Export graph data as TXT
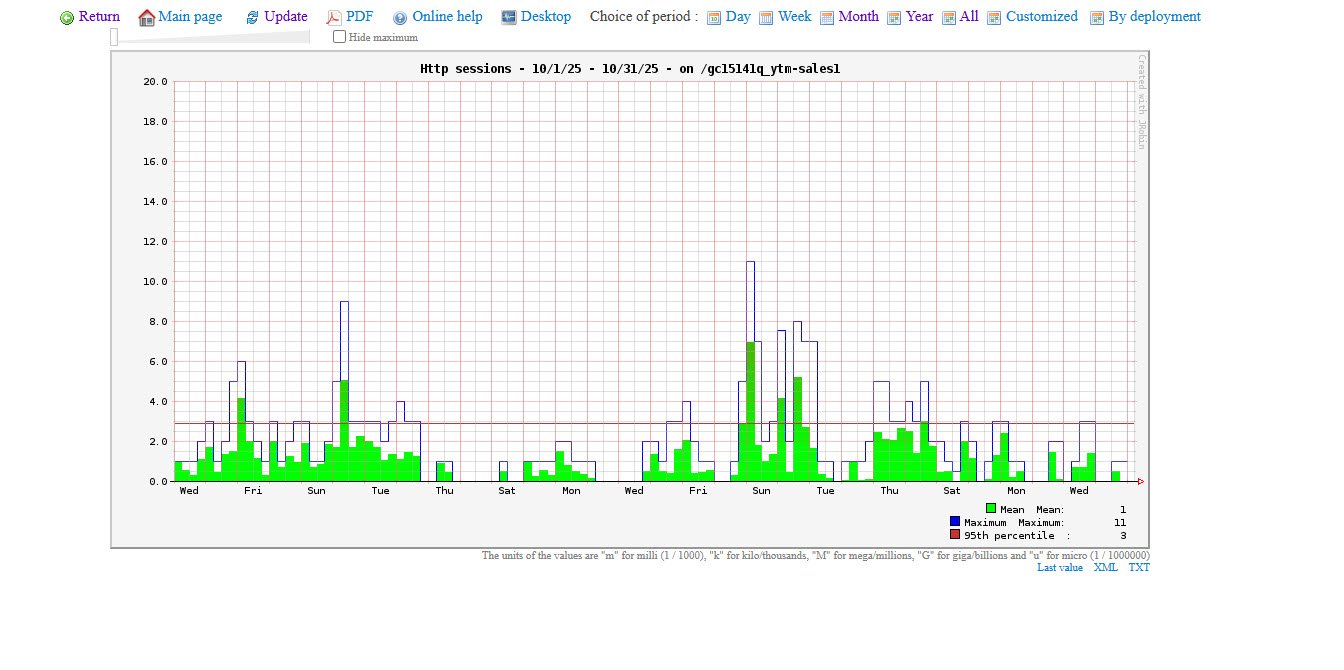This screenshot has width=1344, height=670. point(1139,568)
